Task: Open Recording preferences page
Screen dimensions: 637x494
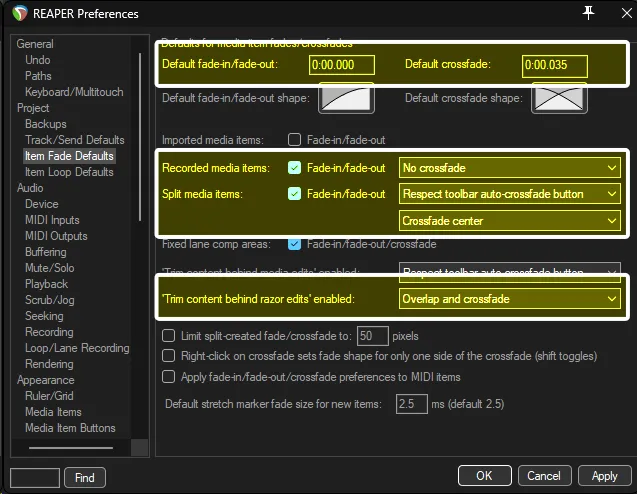Action: coord(49,332)
